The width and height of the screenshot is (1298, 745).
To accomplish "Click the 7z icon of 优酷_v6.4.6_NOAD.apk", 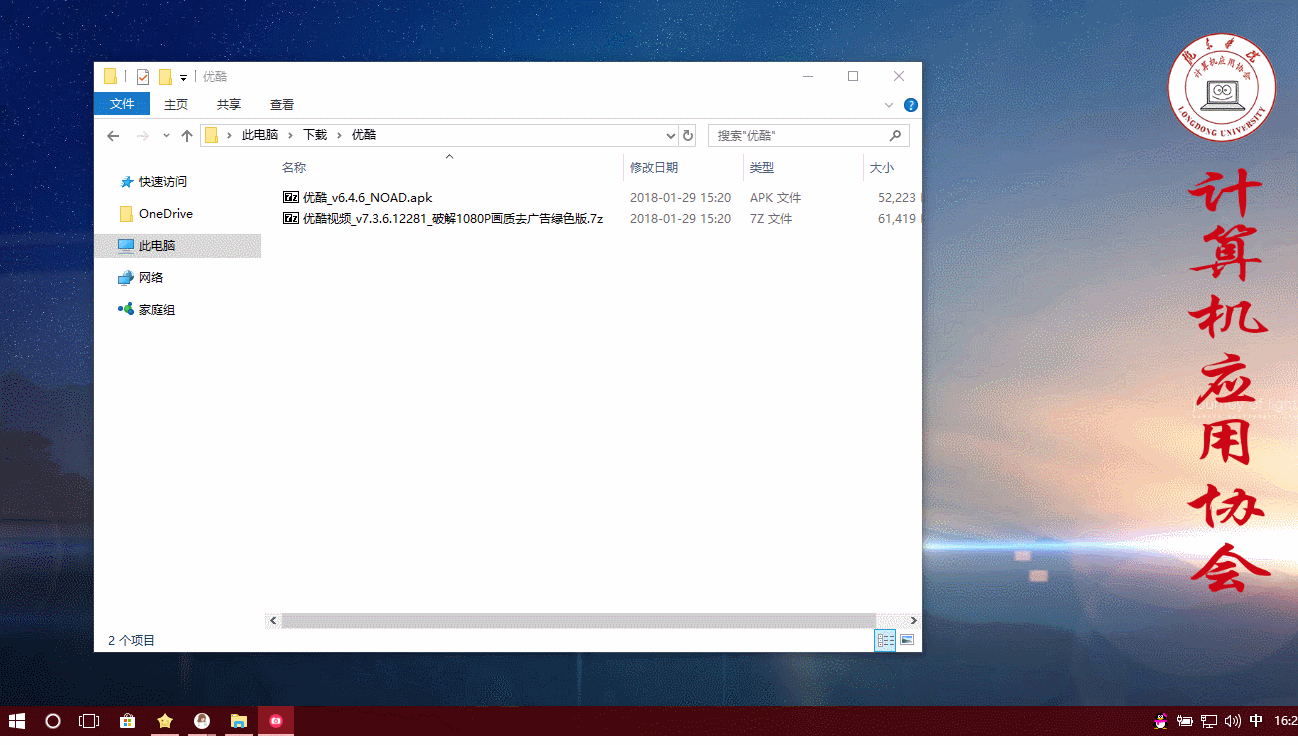I will tap(291, 197).
